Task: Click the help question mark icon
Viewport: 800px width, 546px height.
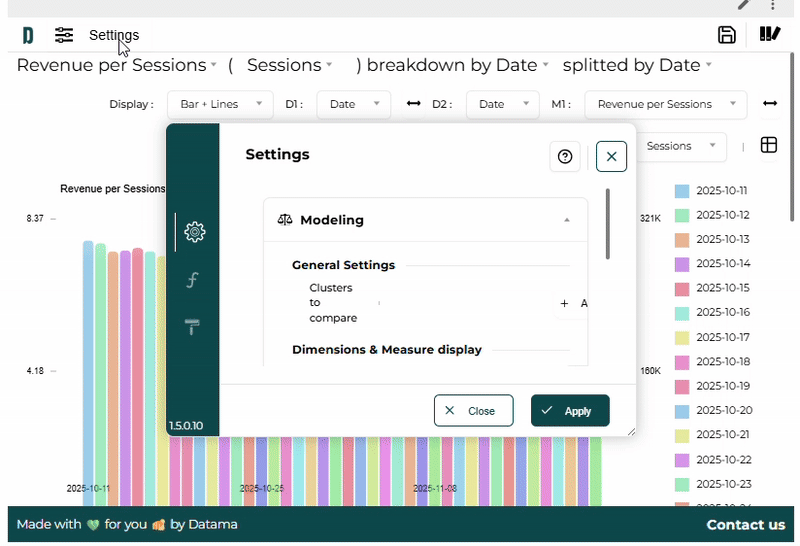Action: click(565, 157)
